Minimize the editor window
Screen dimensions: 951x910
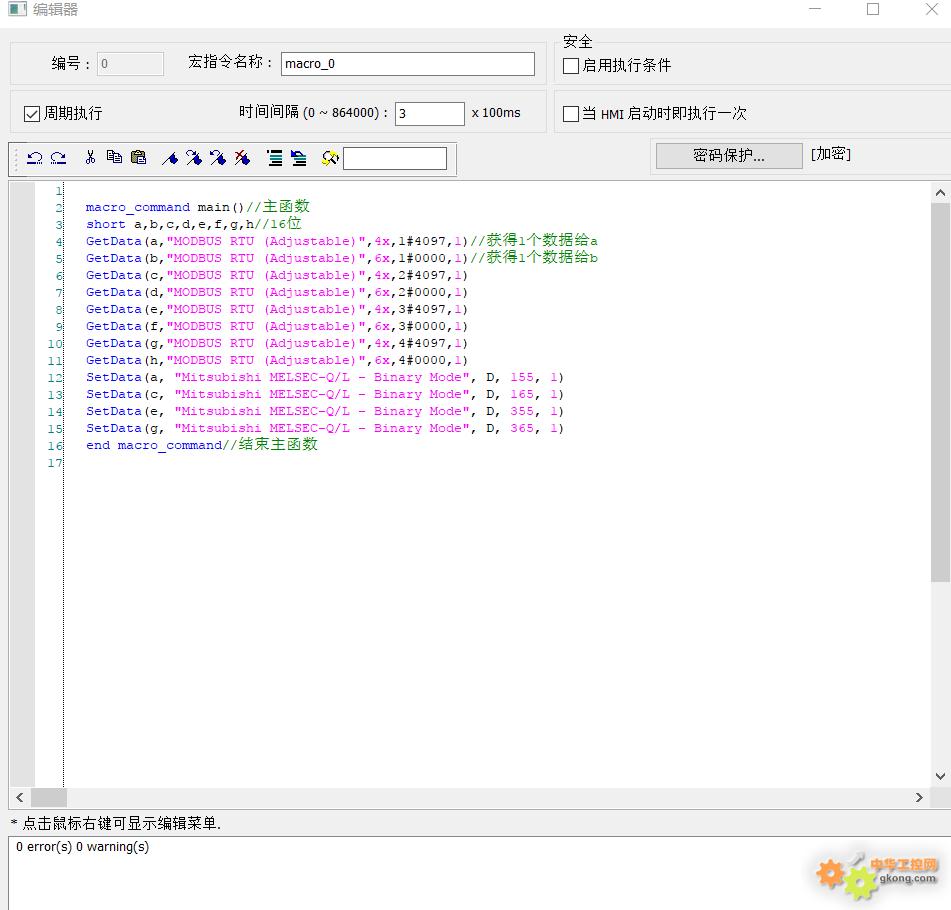(815, 8)
